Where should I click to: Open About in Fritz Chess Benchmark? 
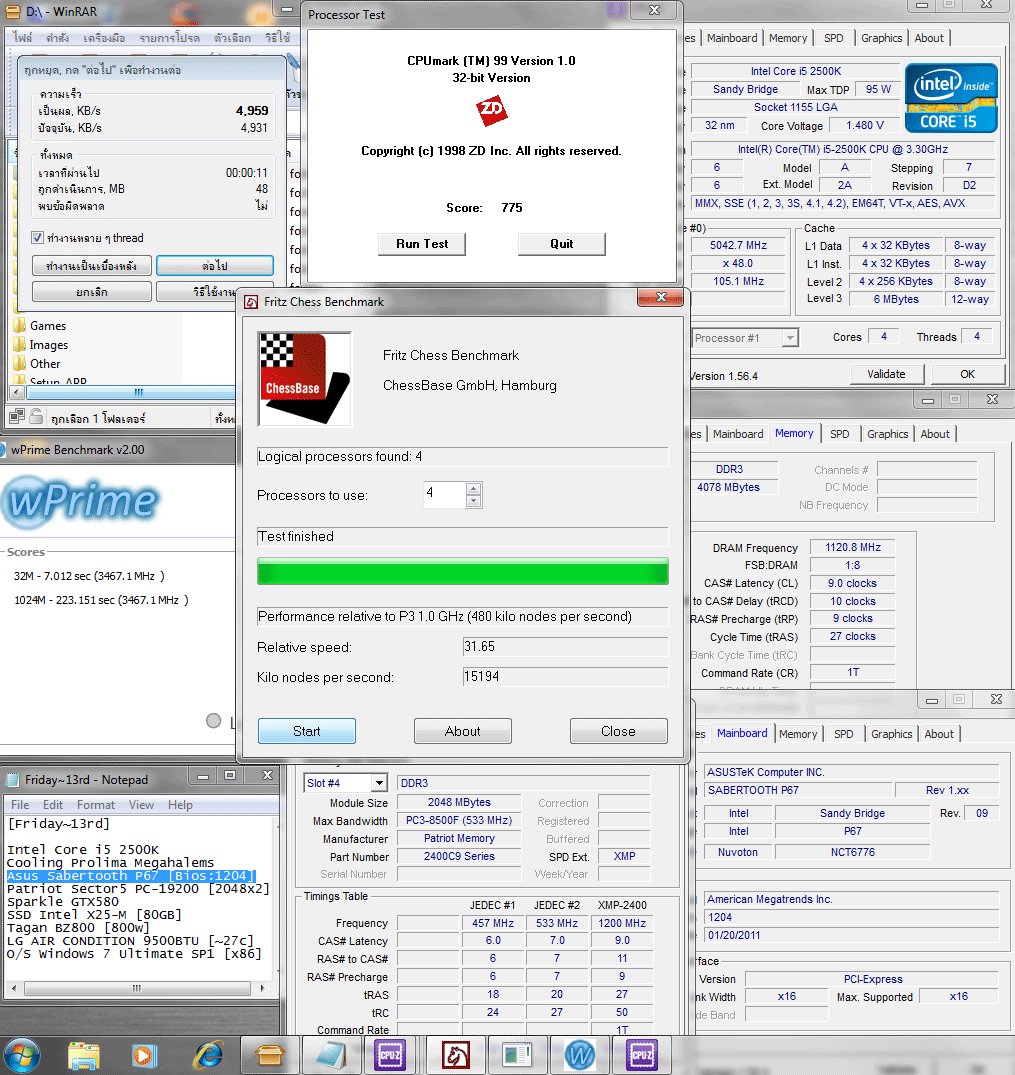[463, 731]
